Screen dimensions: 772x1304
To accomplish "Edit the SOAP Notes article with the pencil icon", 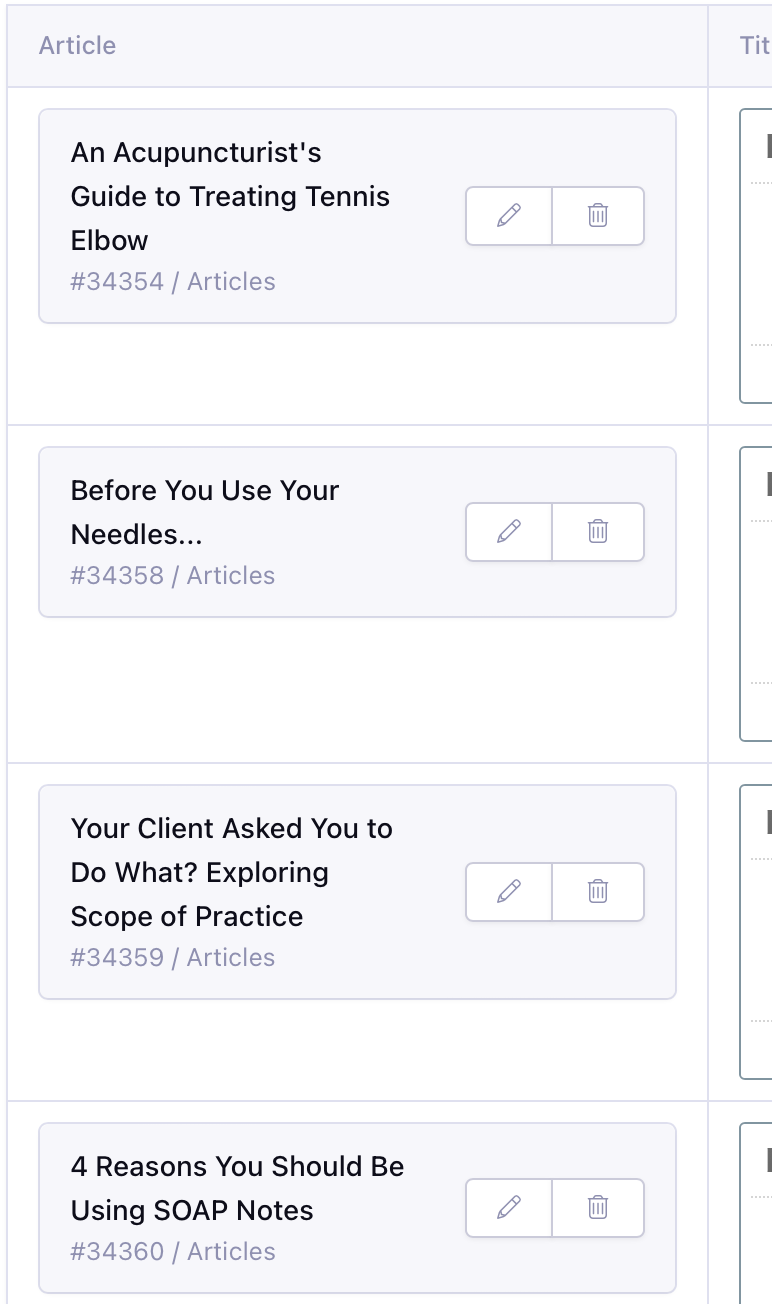I will pyautogui.click(x=508, y=1208).
